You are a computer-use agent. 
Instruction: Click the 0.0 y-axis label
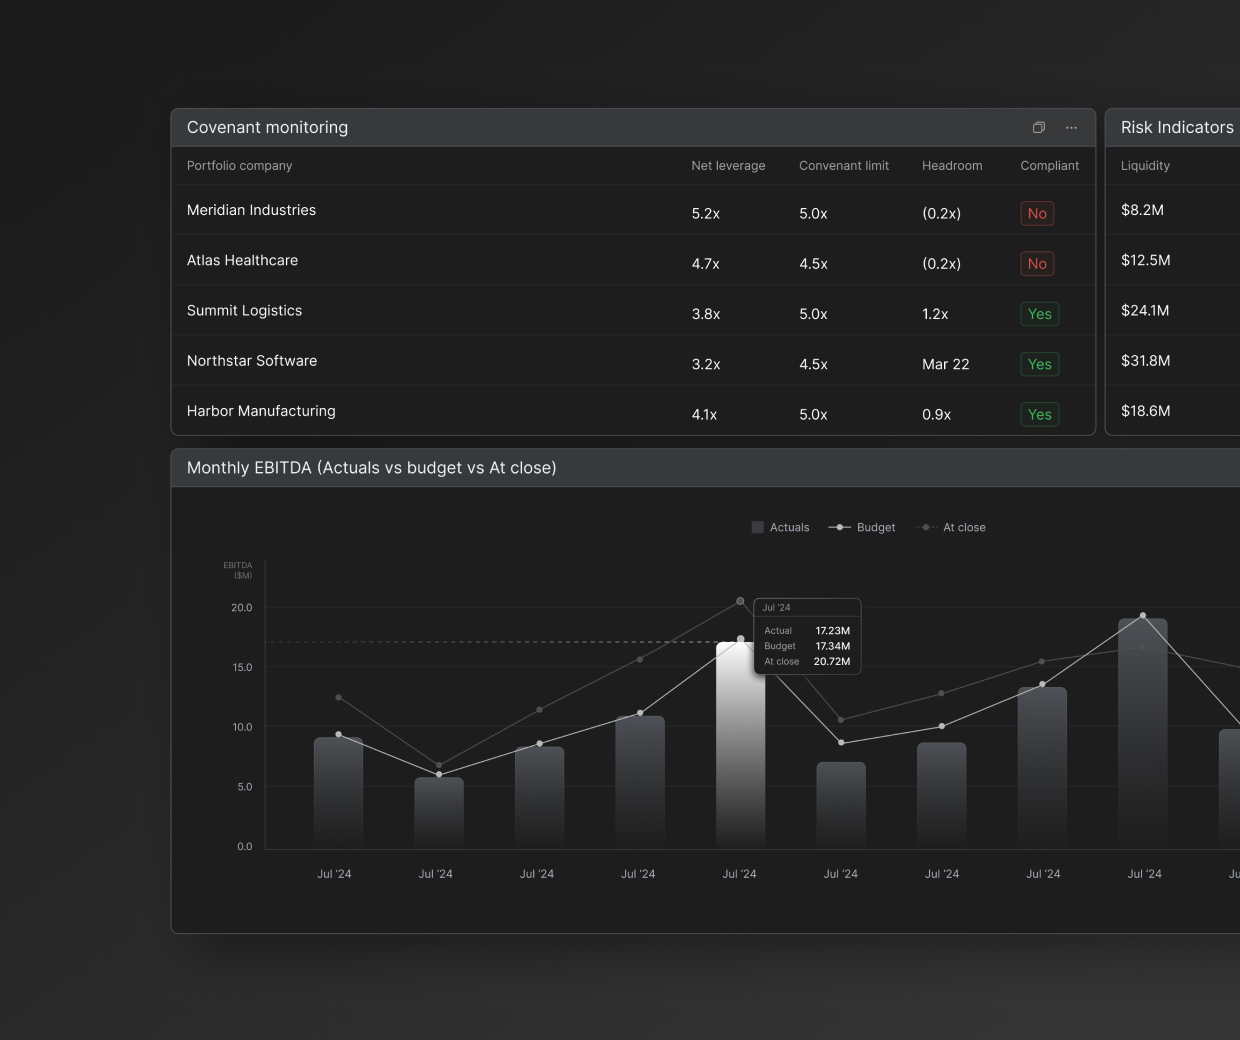245,847
